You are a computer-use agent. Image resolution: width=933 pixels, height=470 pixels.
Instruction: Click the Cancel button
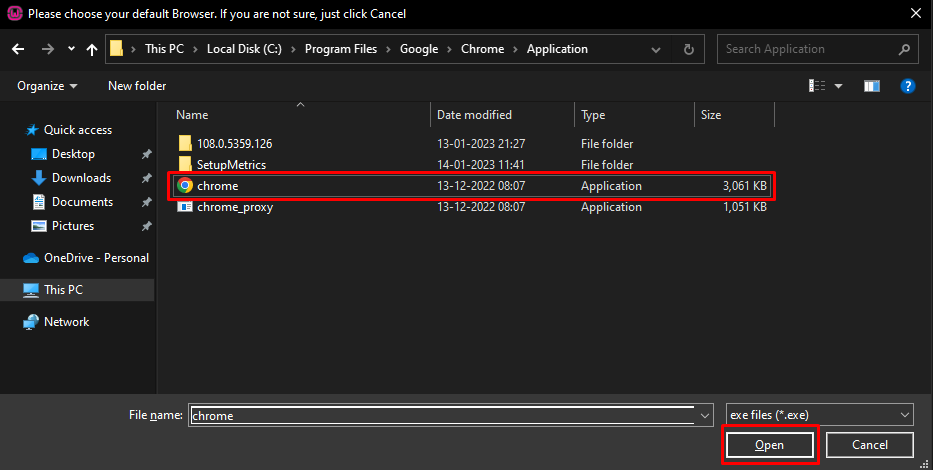point(869,445)
